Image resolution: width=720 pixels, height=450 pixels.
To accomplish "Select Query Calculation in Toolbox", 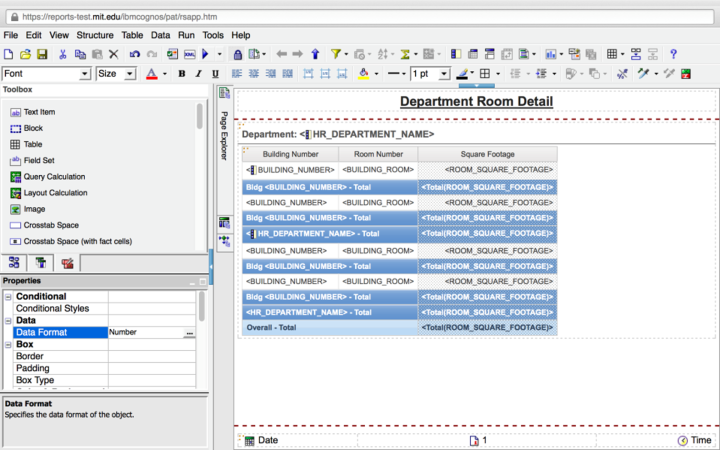I will click(54, 176).
